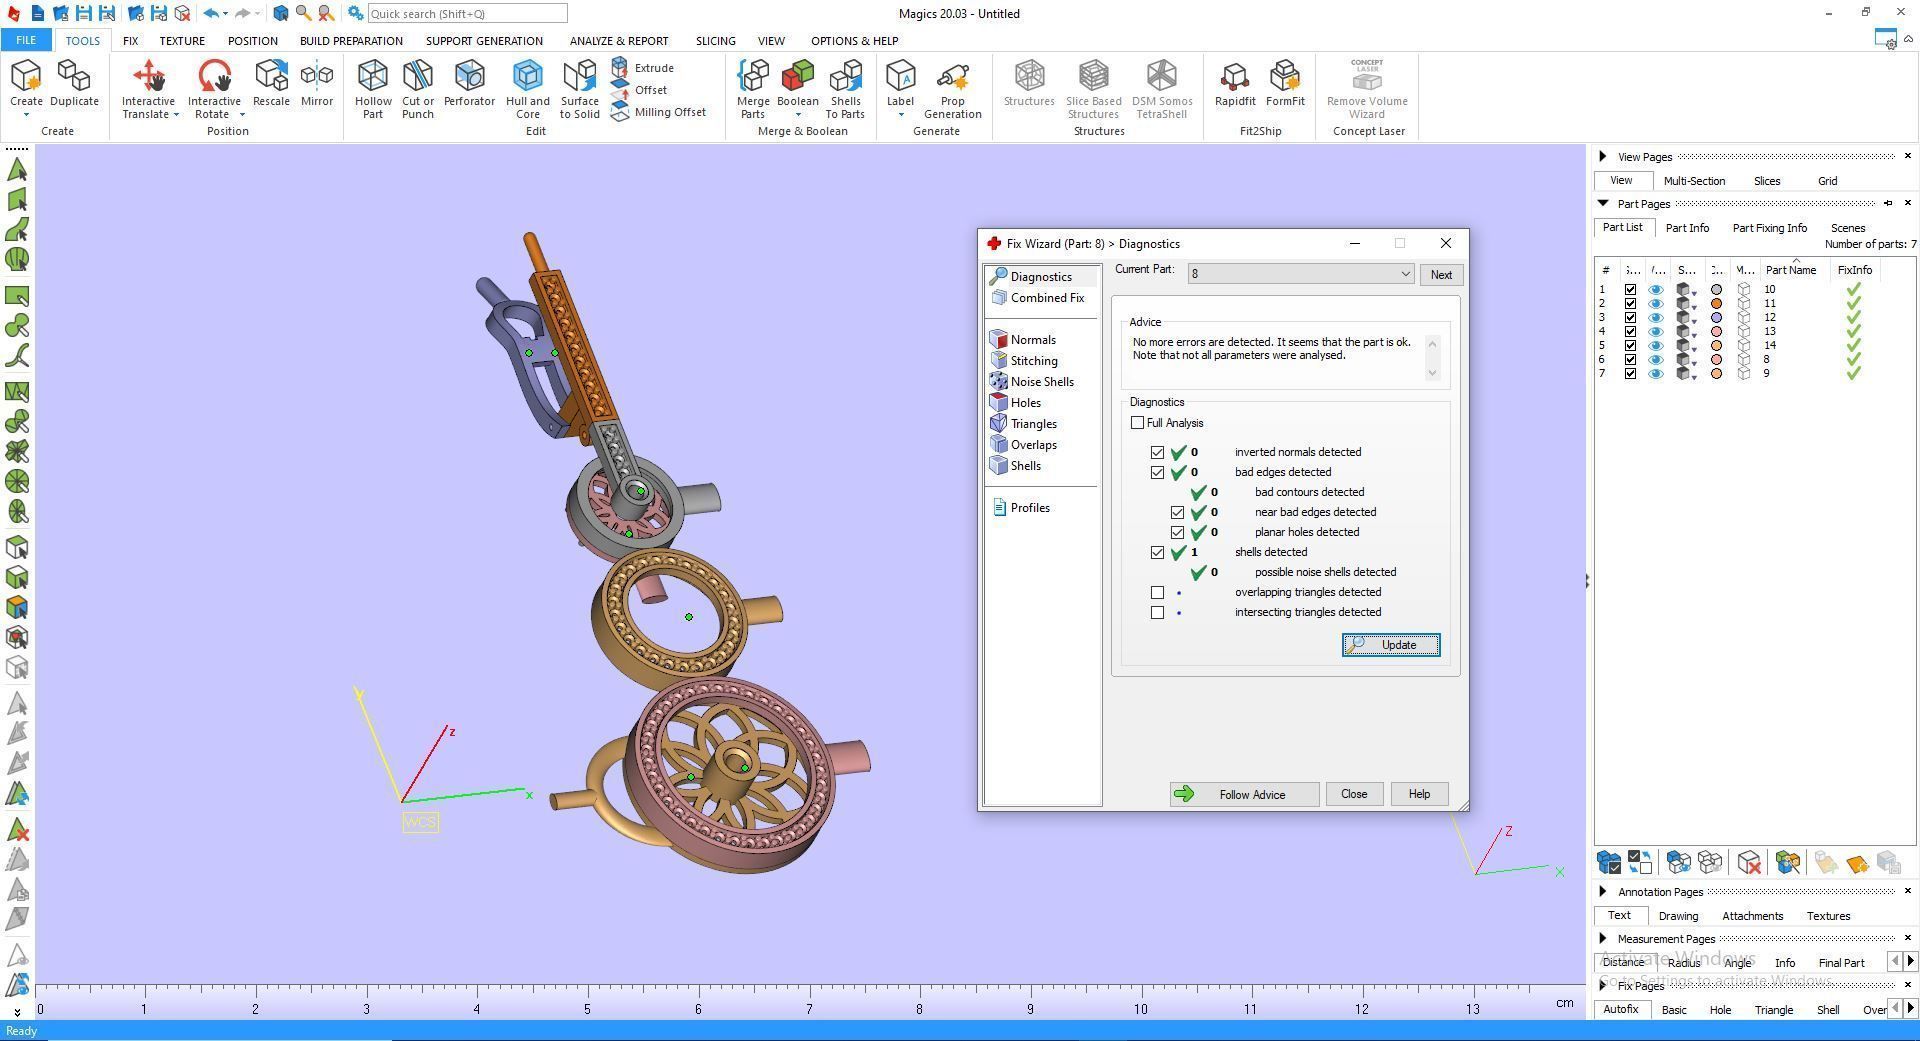This screenshot has height=1041, width=1920.
Task: Click Follow Advice button
Action: pyautogui.click(x=1244, y=794)
